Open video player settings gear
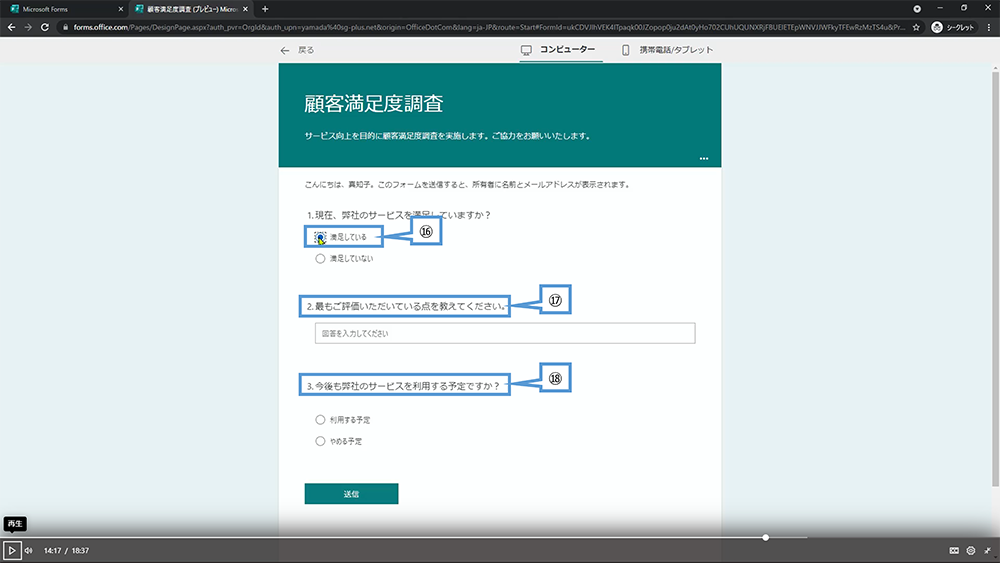 [x=971, y=550]
